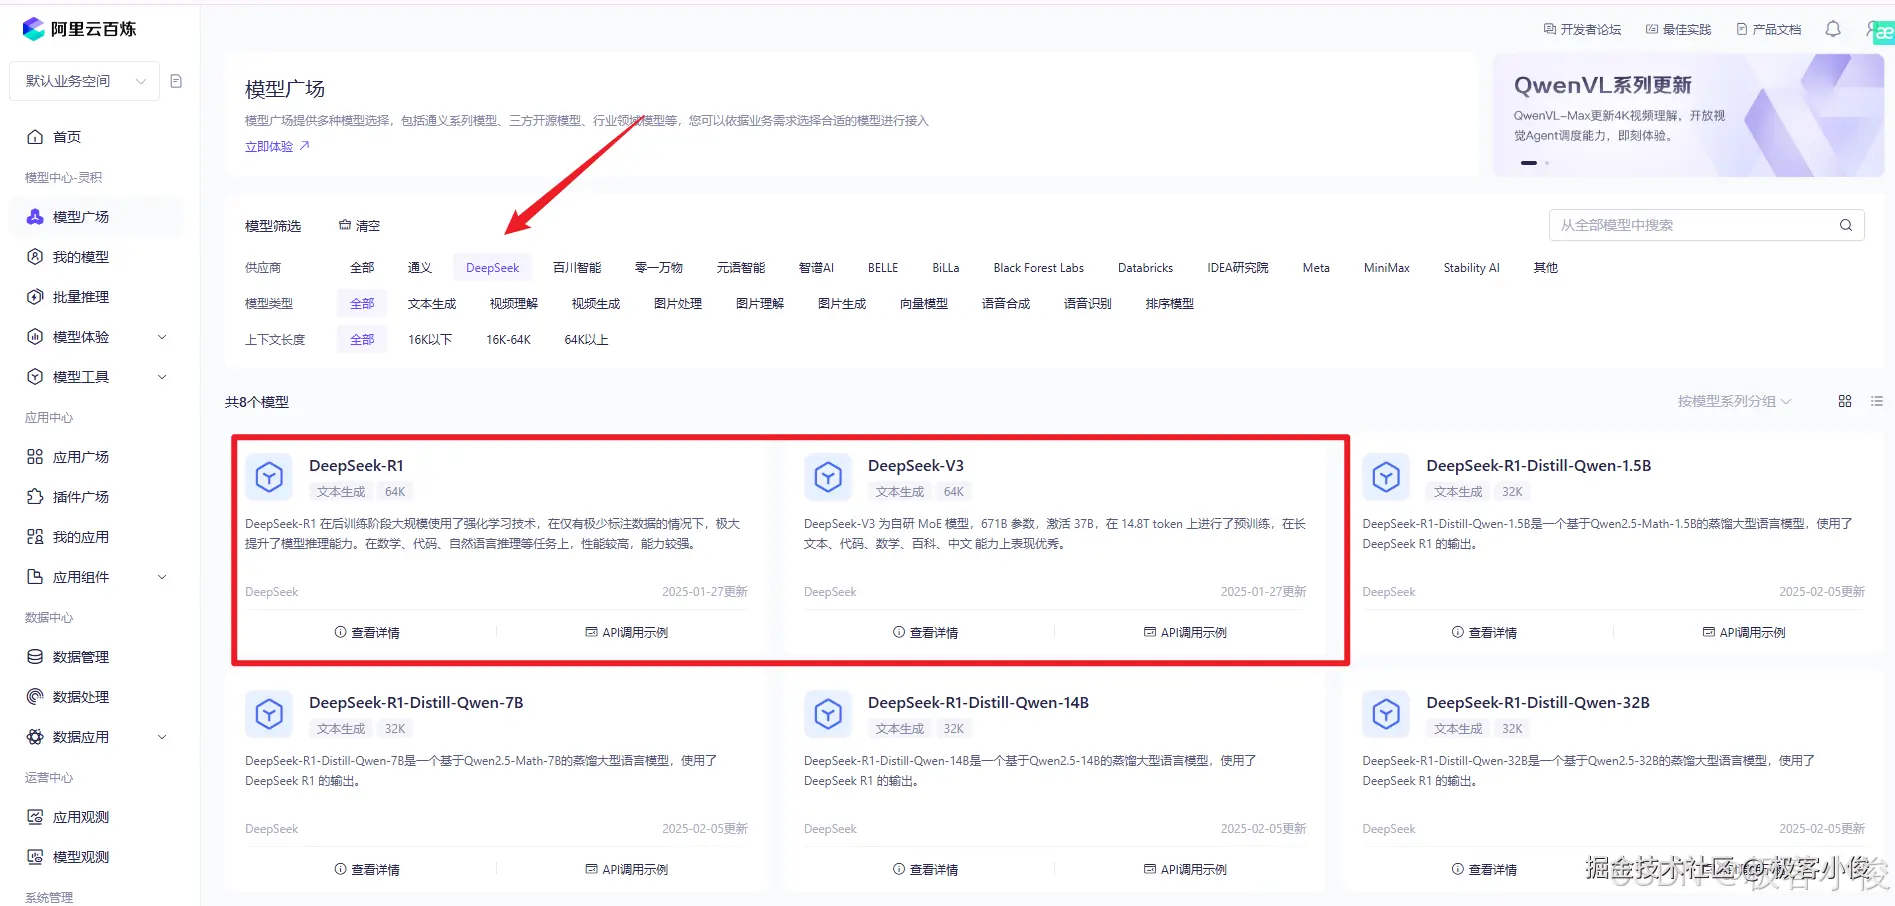The height and width of the screenshot is (906, 1895).
Task: Filter context length to 64K以上
Action: [586, 340]
